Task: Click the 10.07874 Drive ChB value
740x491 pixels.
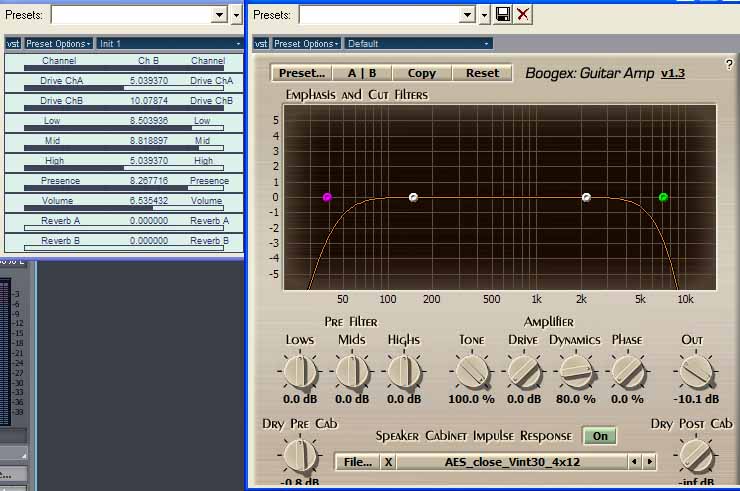Action: [x=149, y=101]
